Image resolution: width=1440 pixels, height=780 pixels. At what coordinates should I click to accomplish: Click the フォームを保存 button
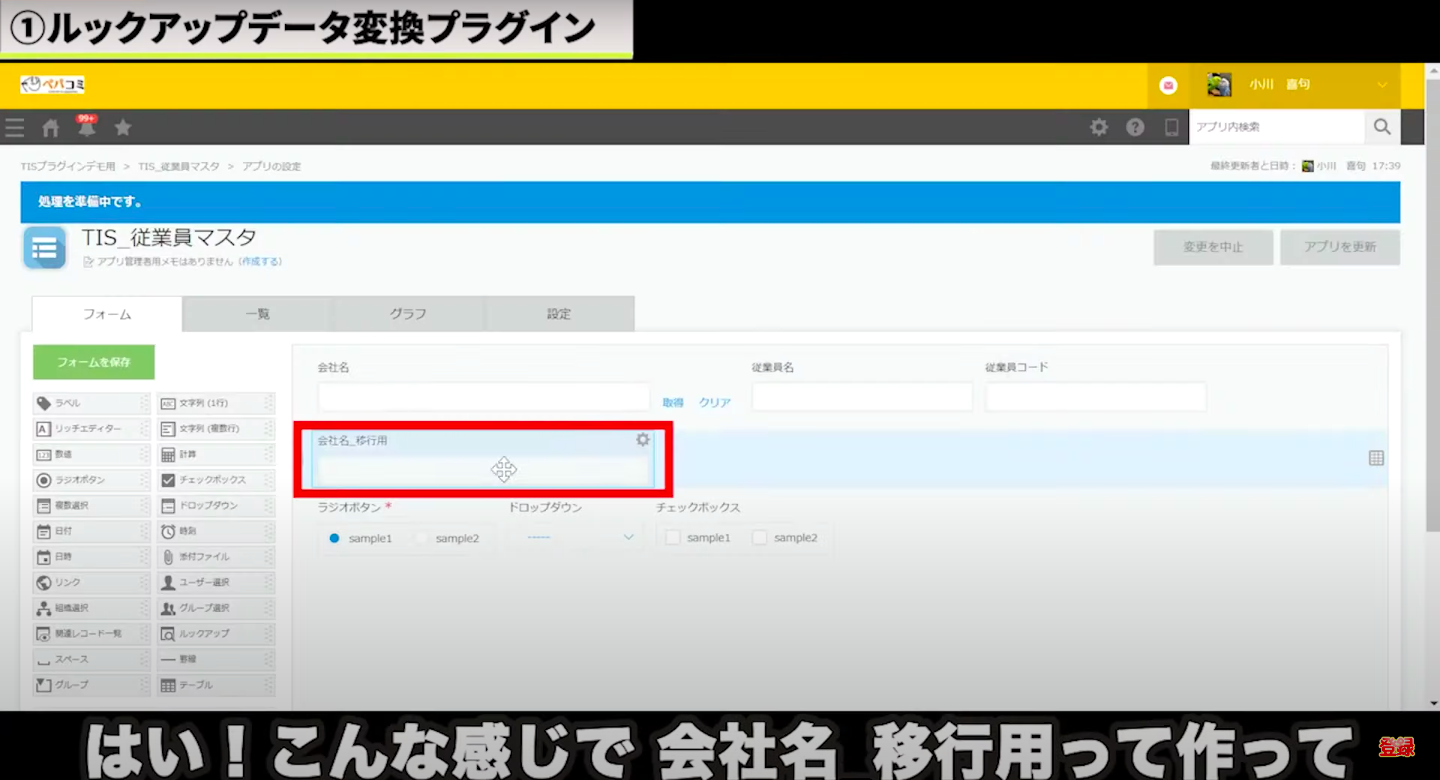click(94, 362)
